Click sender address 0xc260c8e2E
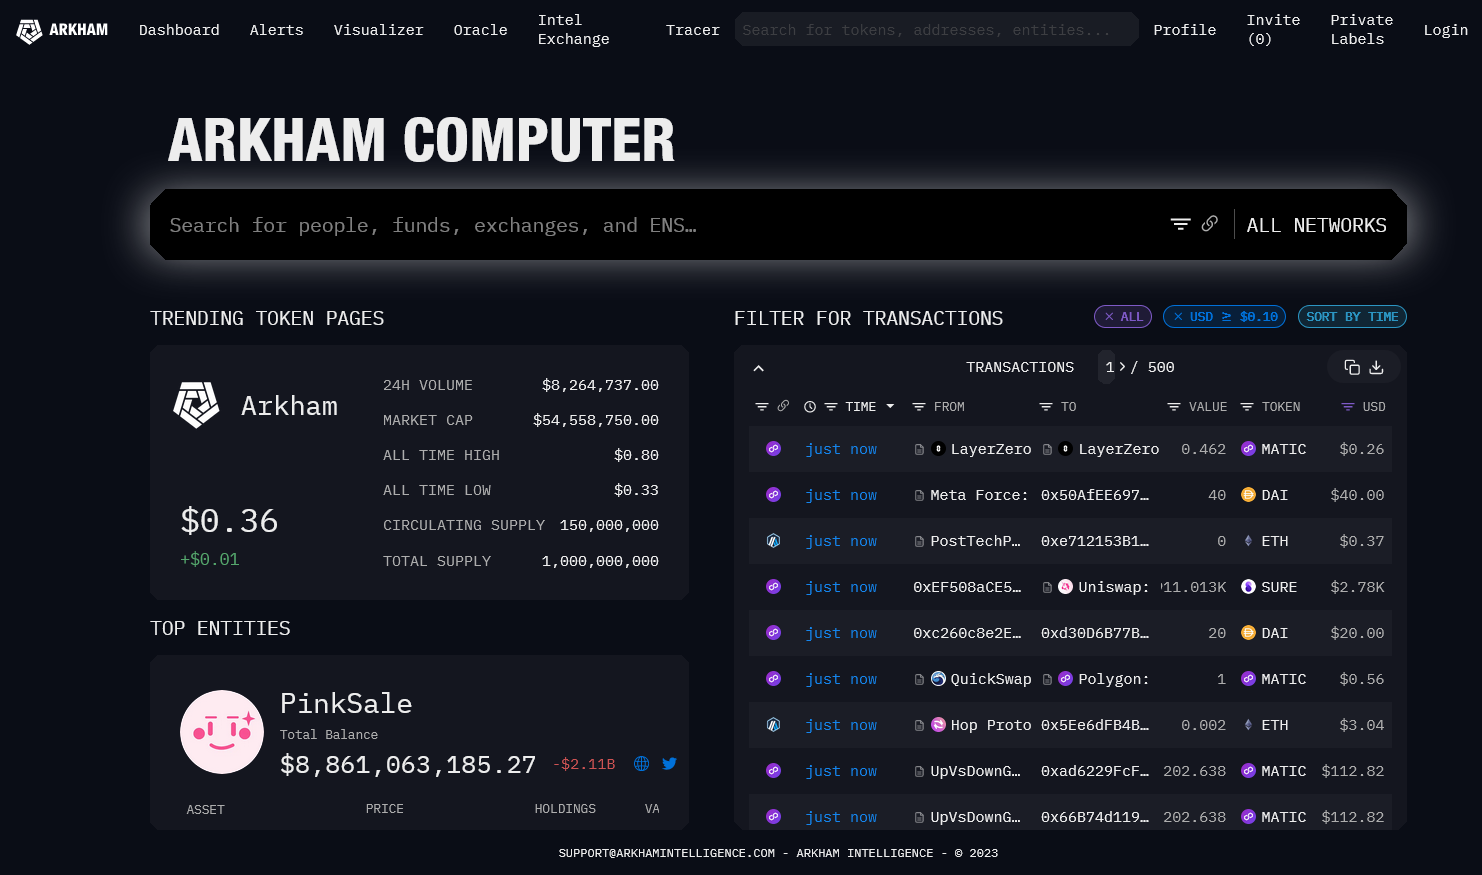Screen dimensions: 1482x875 pyautogui.click(x=967, y=633)
